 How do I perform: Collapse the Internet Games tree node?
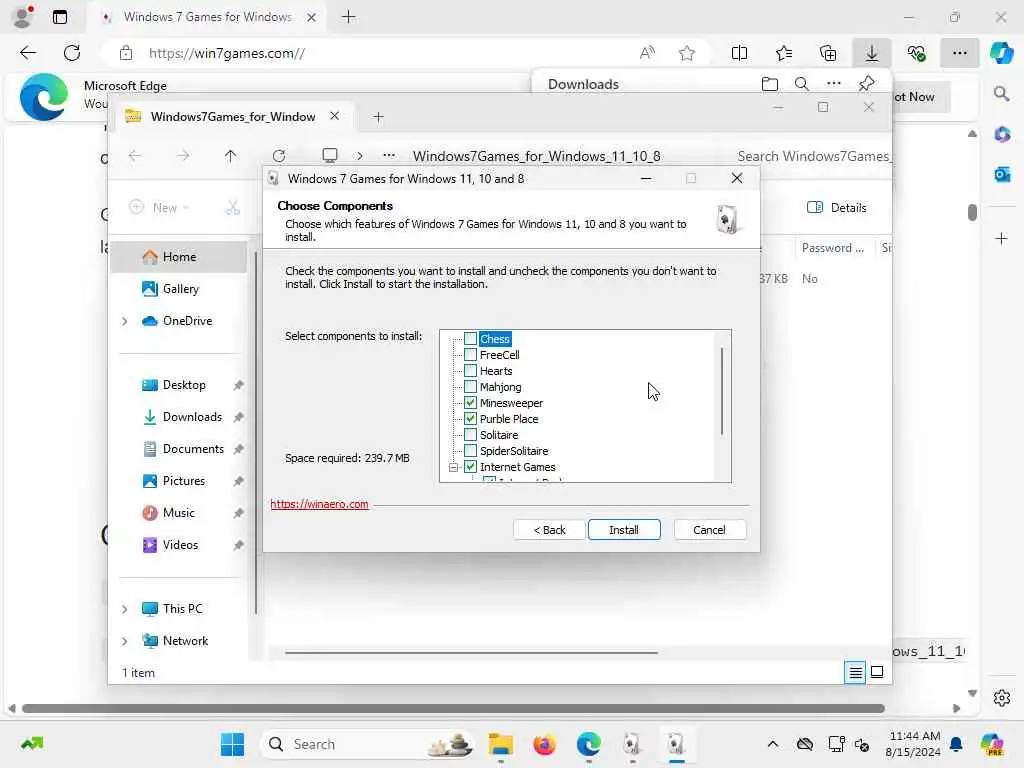(x=453, y=468)
